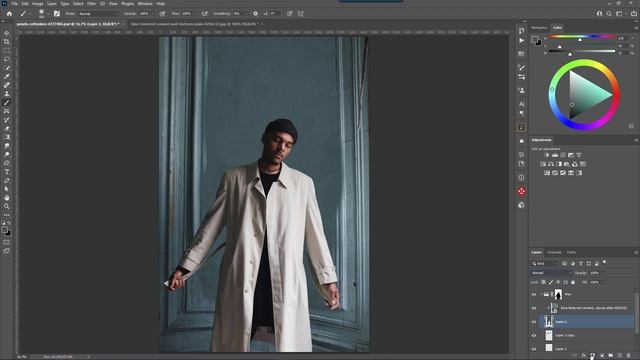Switch to blue textured cement document tab

point(194,24)
